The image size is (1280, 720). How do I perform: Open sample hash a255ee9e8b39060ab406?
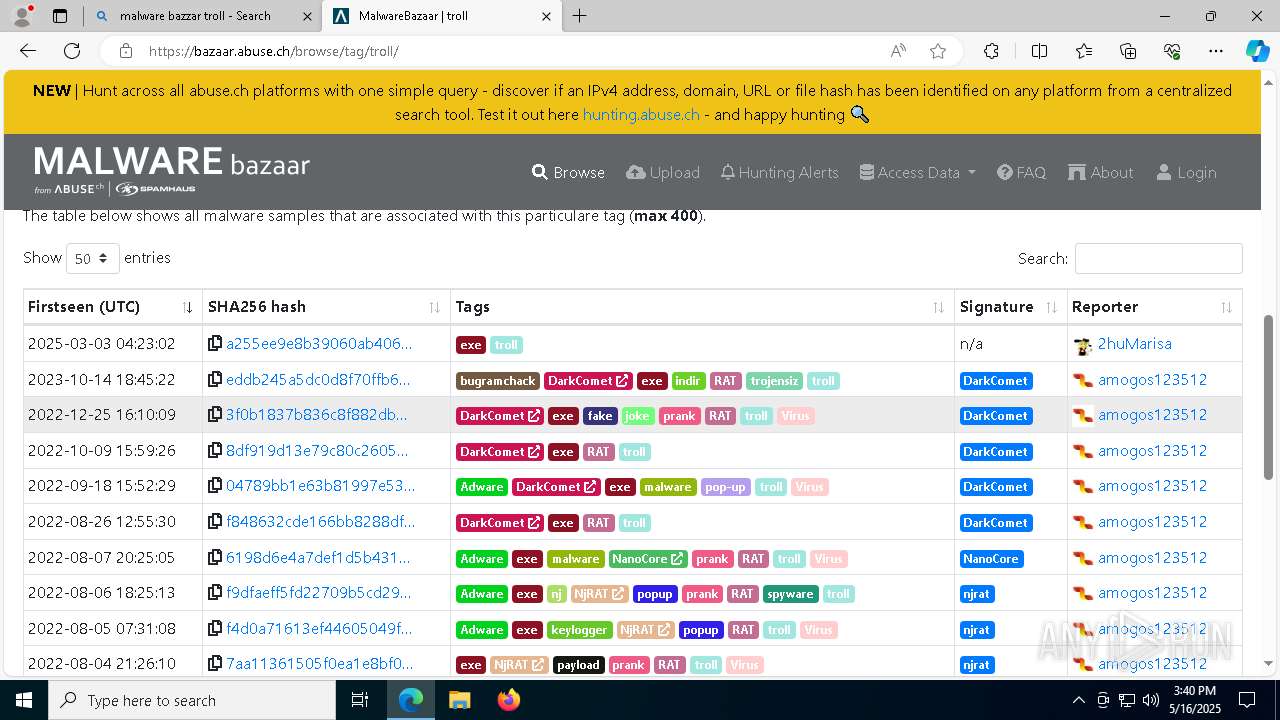319,344
